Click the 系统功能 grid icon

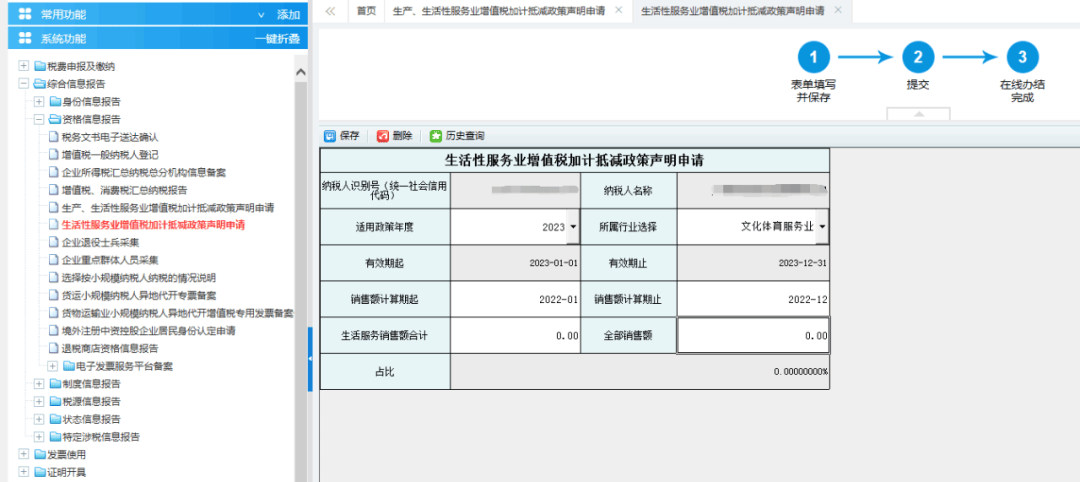25,38
